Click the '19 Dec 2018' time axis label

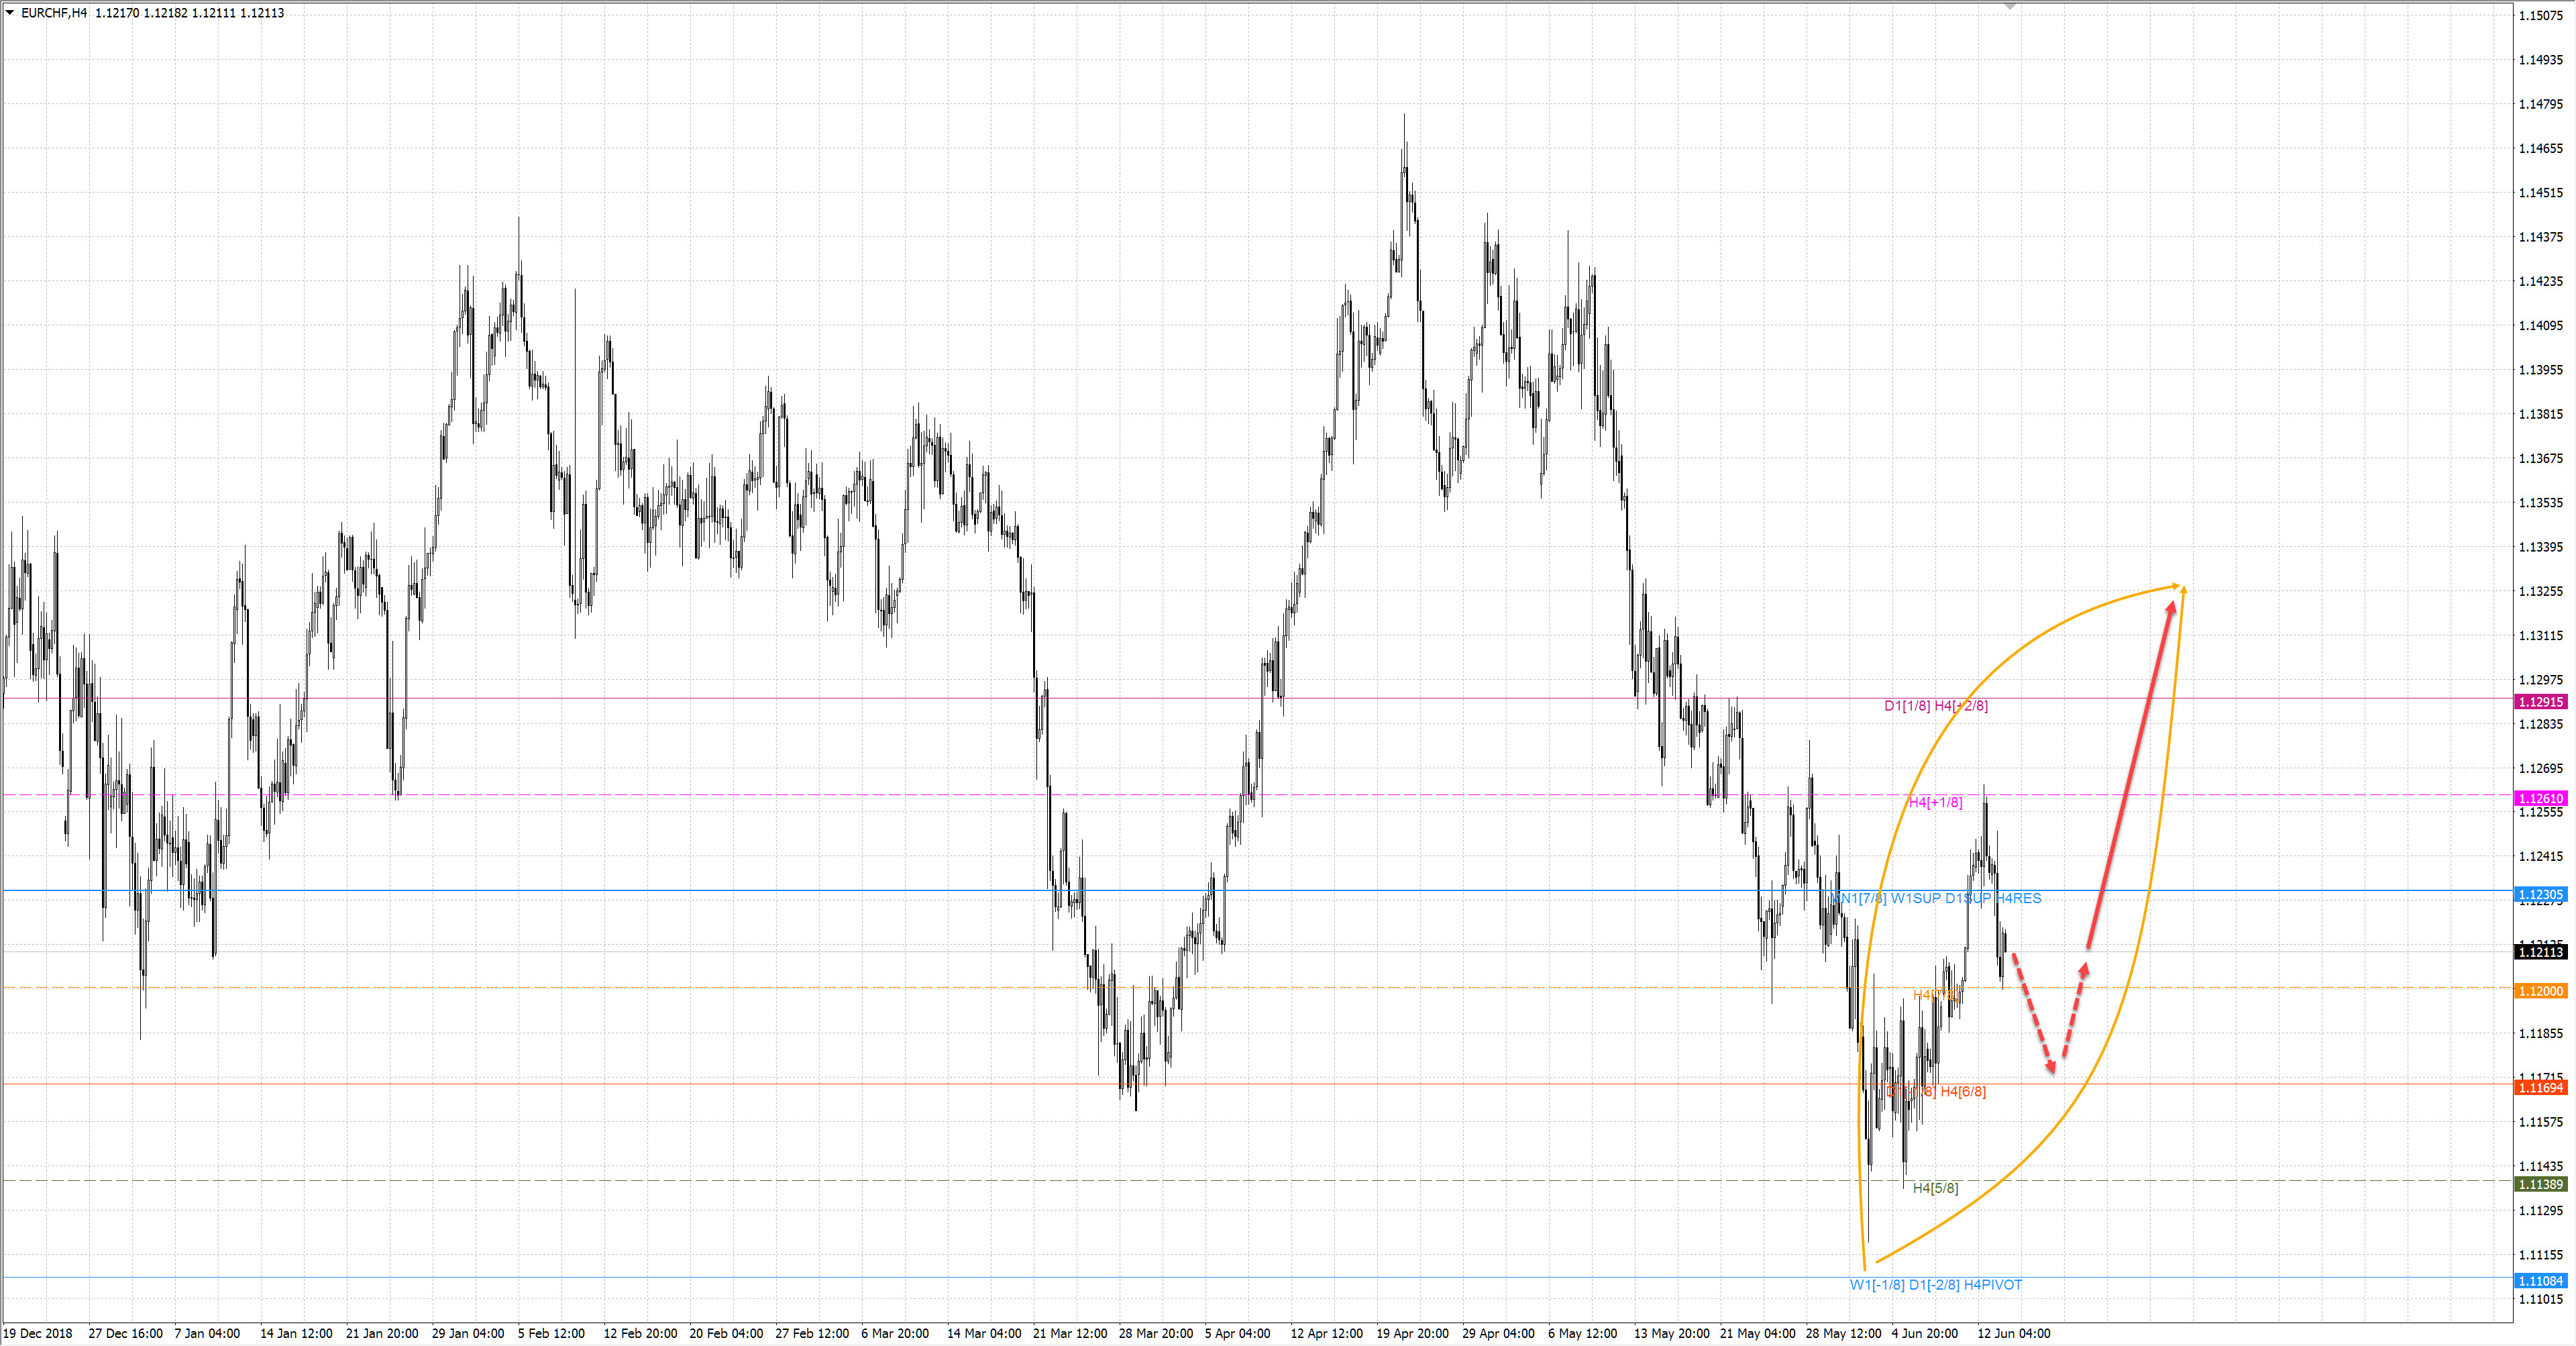[x=38, y=1333]
